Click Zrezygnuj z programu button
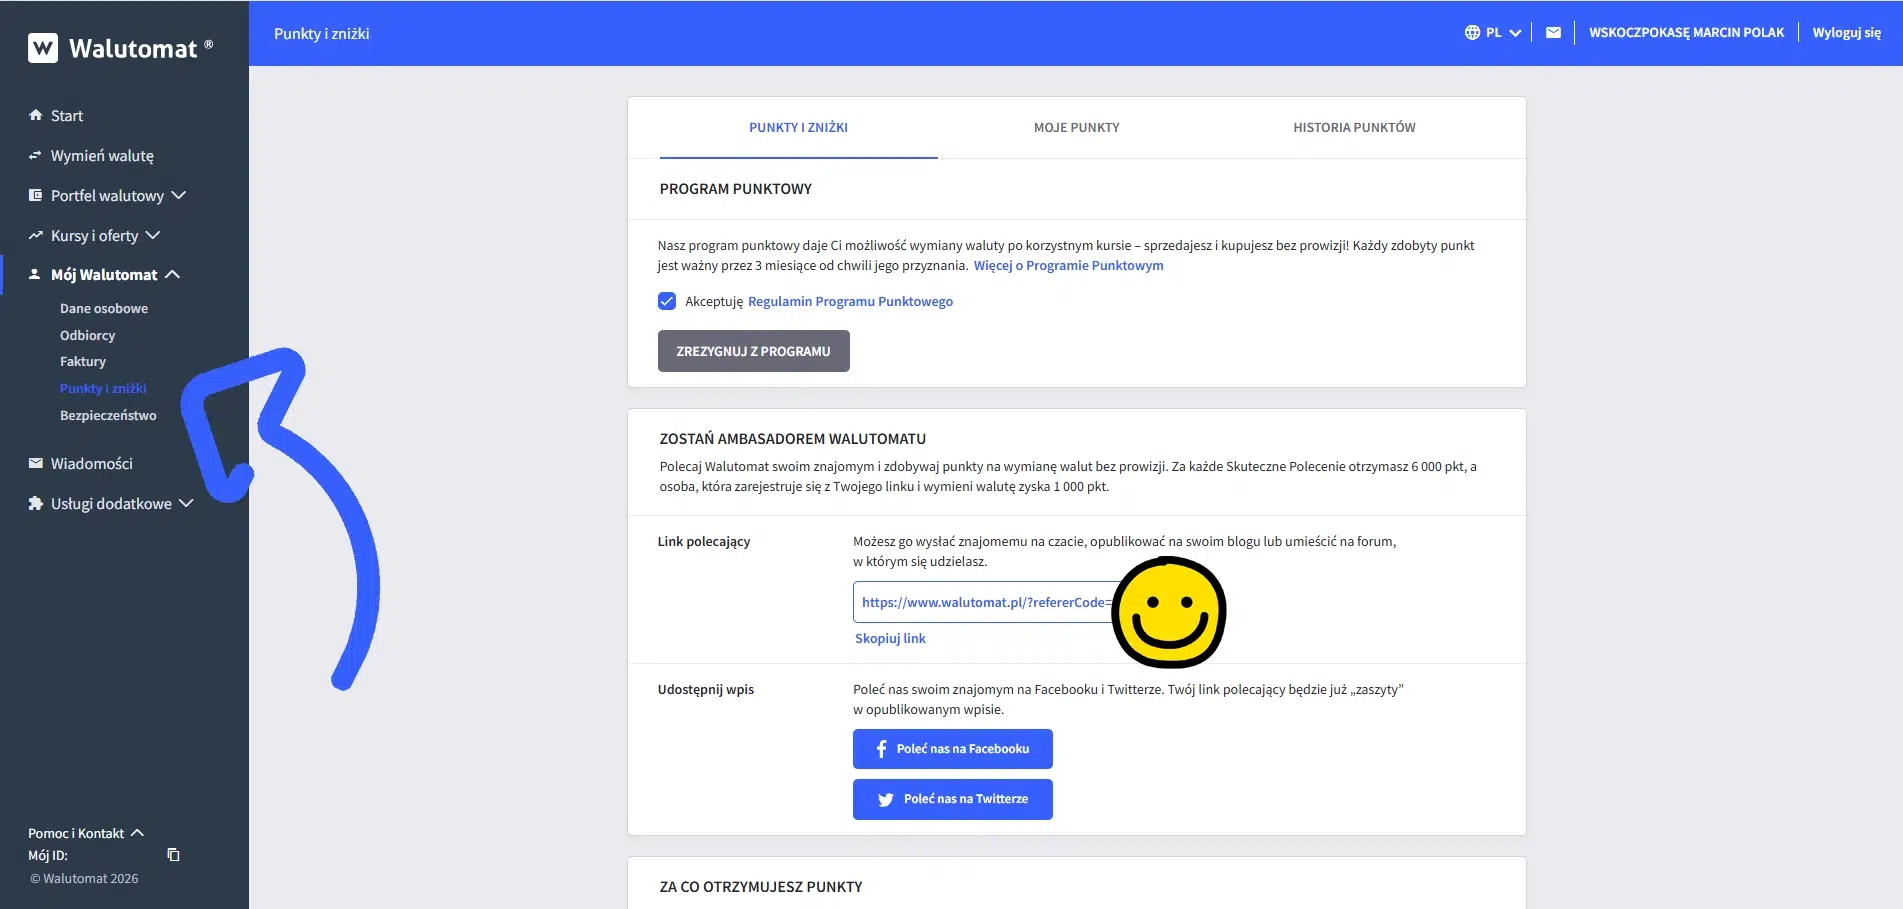This screenshot has width=1903, height=909. pyautogui.click(x=753, y=351)
